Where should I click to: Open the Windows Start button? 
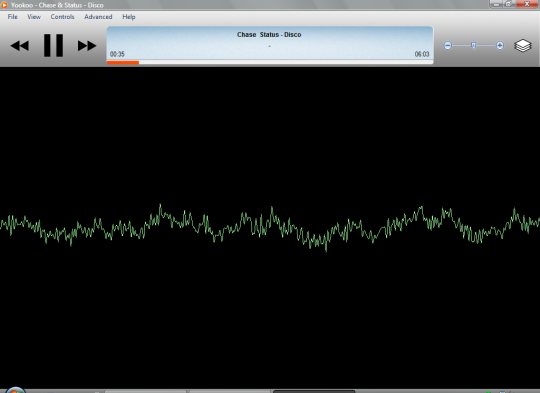(15, 390)
